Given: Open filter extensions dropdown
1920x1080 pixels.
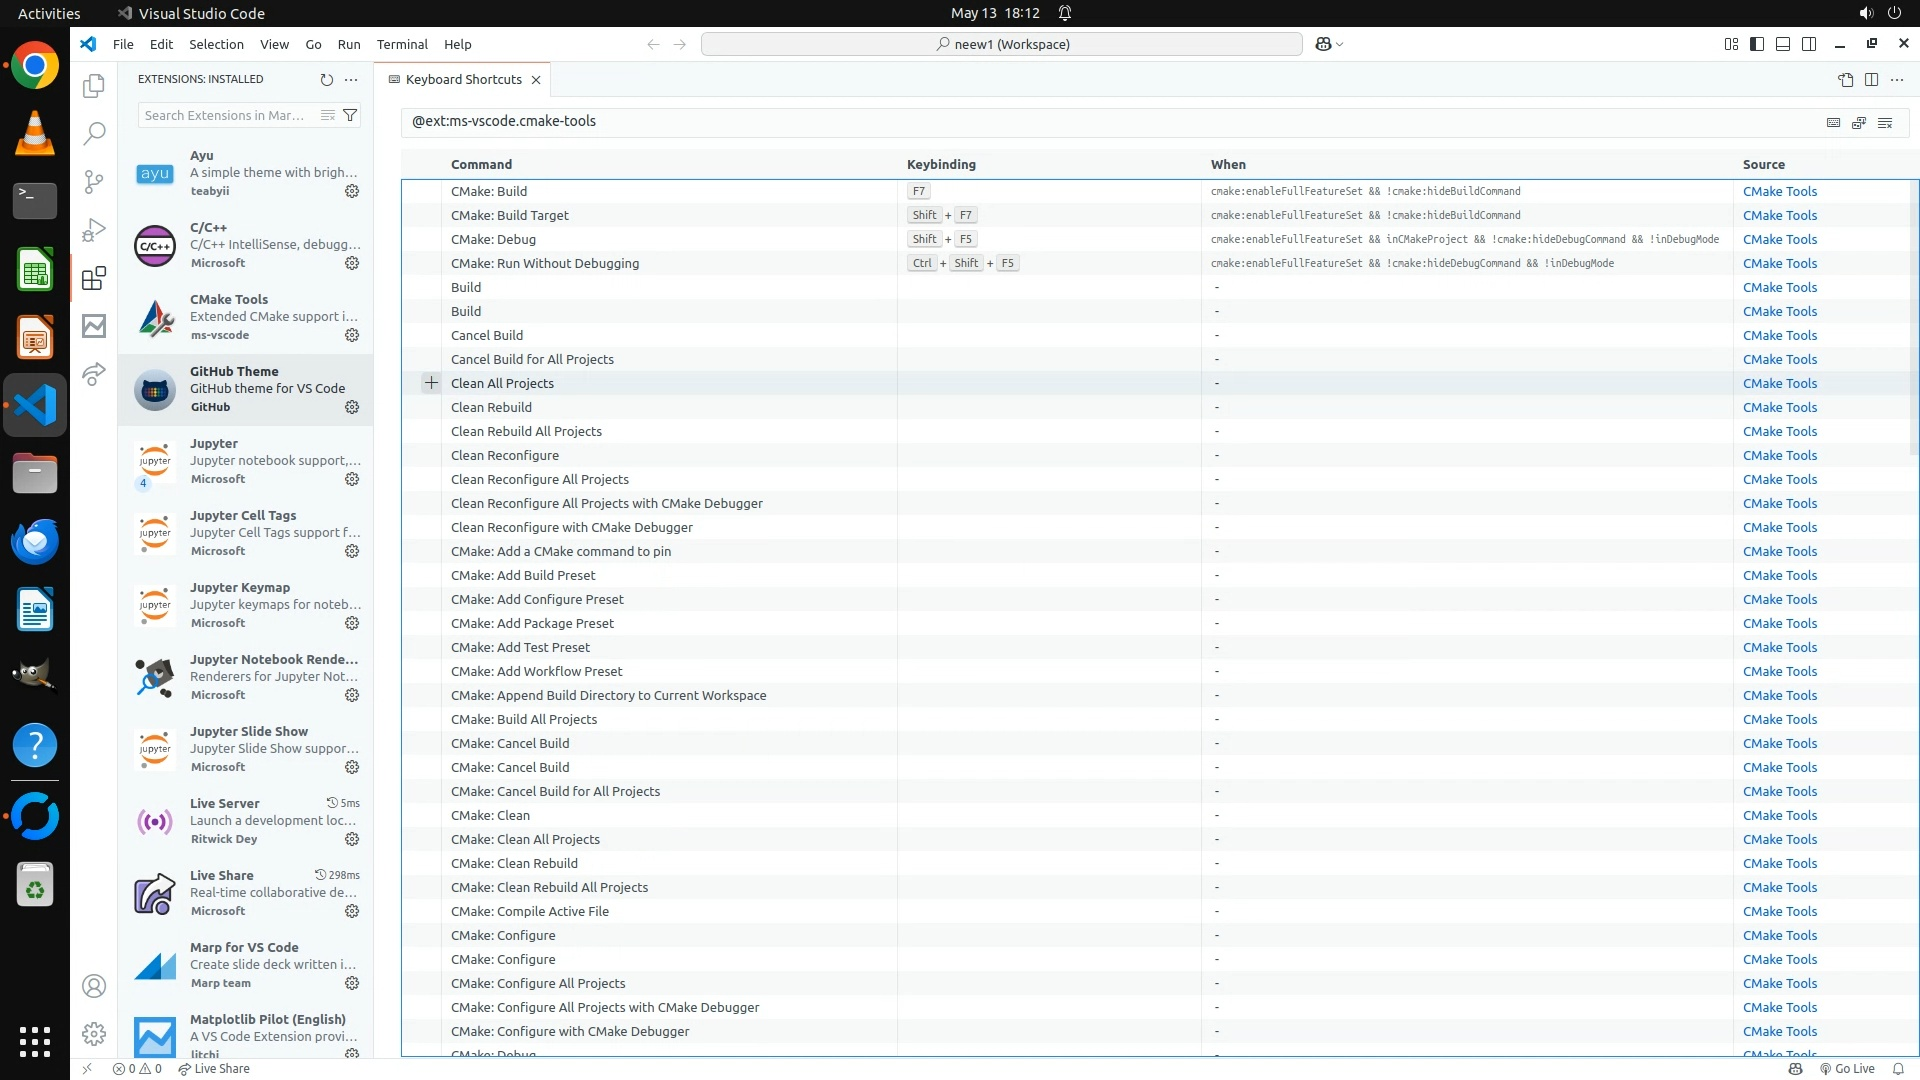Looking at the screenshot, I should (350, 115).
